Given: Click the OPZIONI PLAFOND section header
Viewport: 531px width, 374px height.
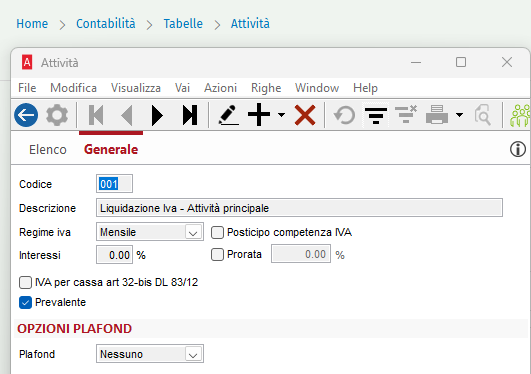Looking at the screenshot, I should (x=75, y=329).
